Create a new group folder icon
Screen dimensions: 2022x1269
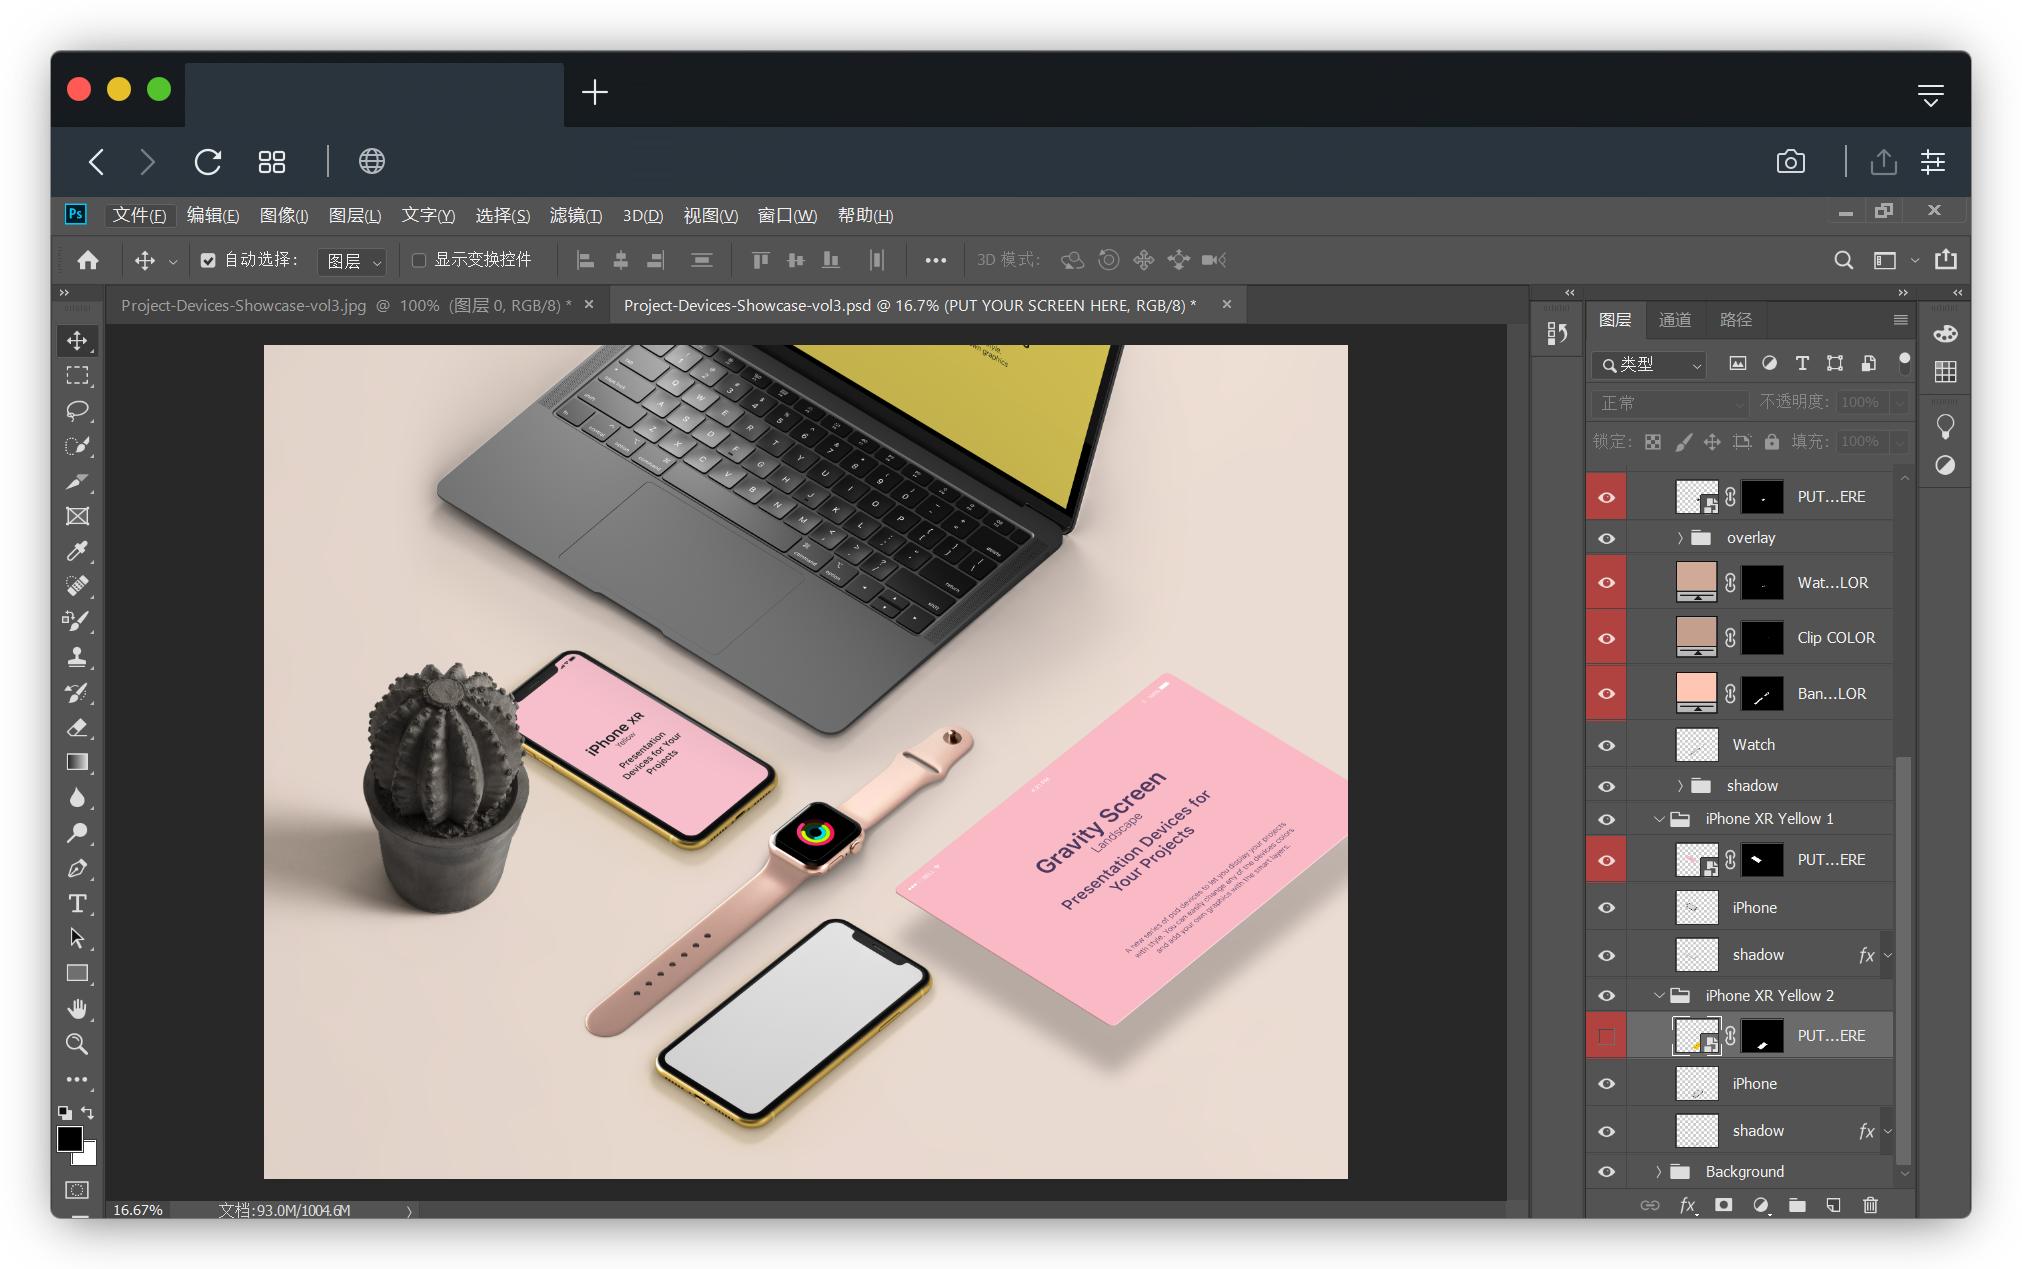tap(1797, 1205)
